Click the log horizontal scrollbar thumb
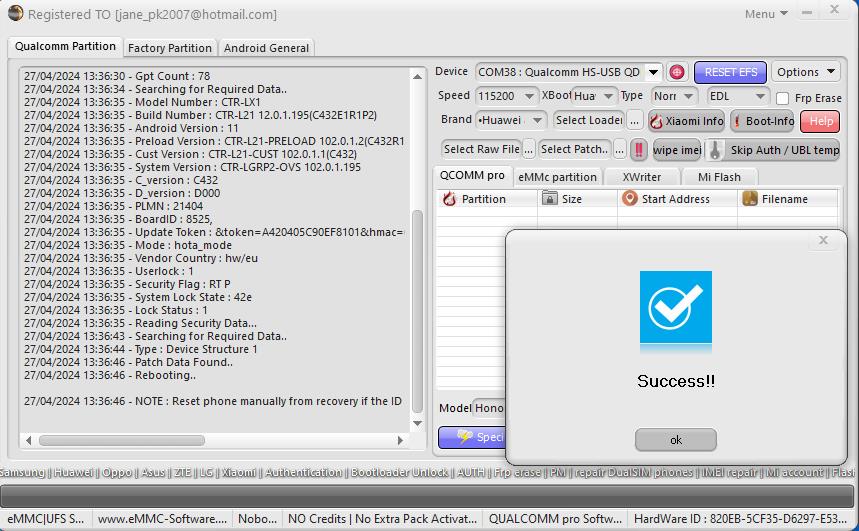 pyautogui.click(x=122, y=440)
